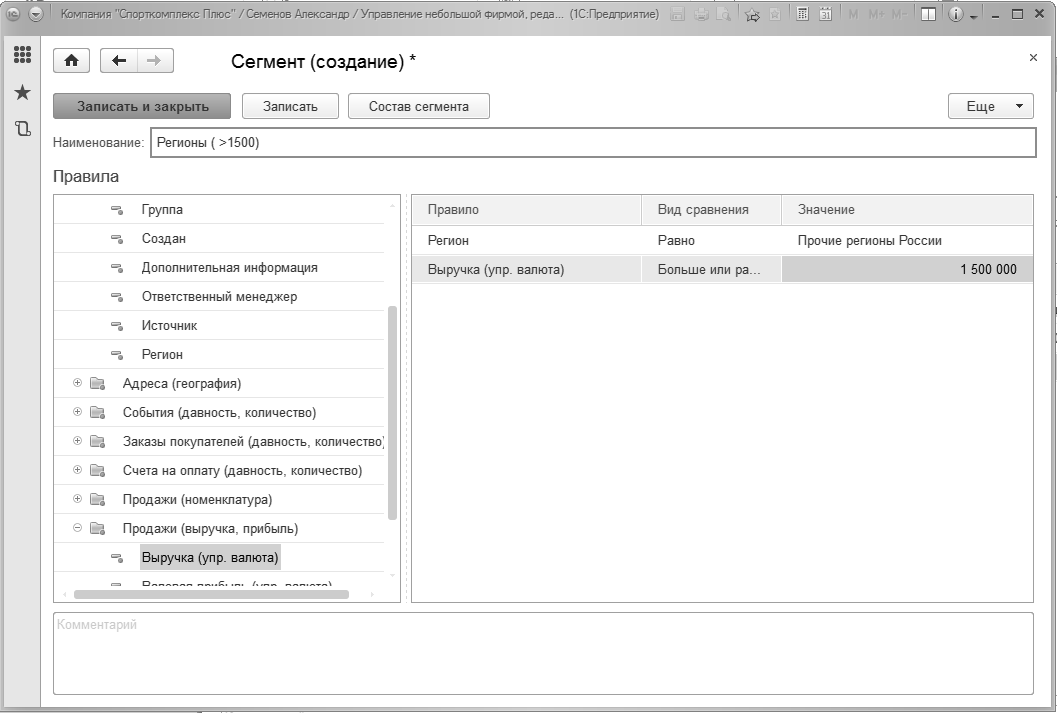
Task: Select 'Регион' in the rules tree
Action: tap(162, 354)
